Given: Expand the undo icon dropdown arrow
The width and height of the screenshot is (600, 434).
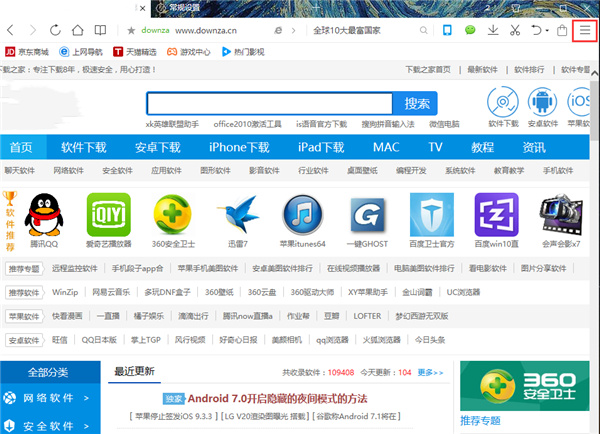Looking at the screenshot, I should (547, 30).
